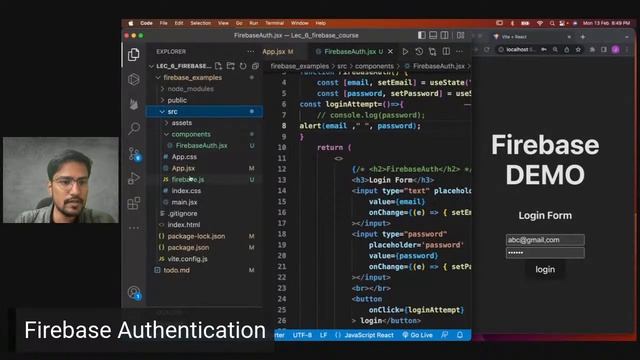Click UTF-8 encoding in status bar
This screenshot has height=360, width=640.
pyautogui.click(x=302, y=335)
